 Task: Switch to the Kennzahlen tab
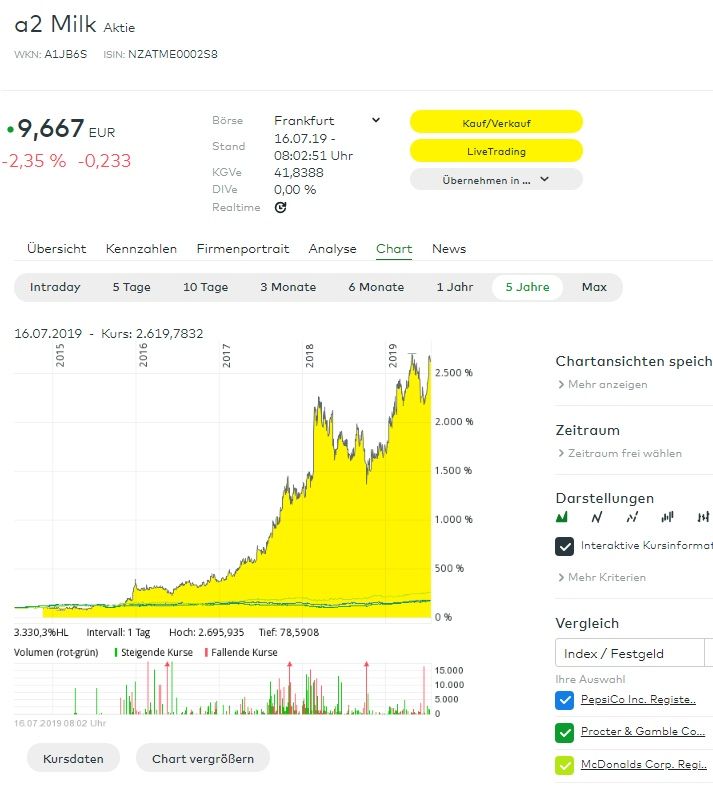[x=141, y=249]
